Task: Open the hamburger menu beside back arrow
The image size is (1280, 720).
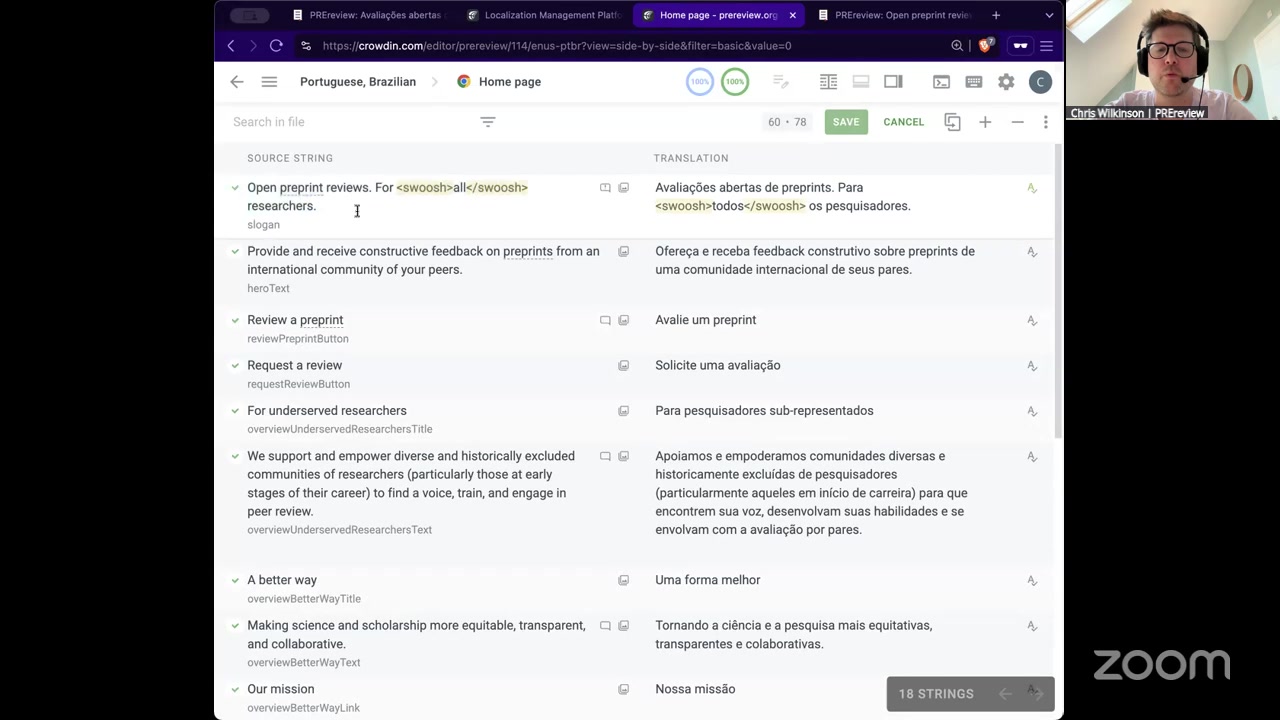Action: tap(269, 82)
